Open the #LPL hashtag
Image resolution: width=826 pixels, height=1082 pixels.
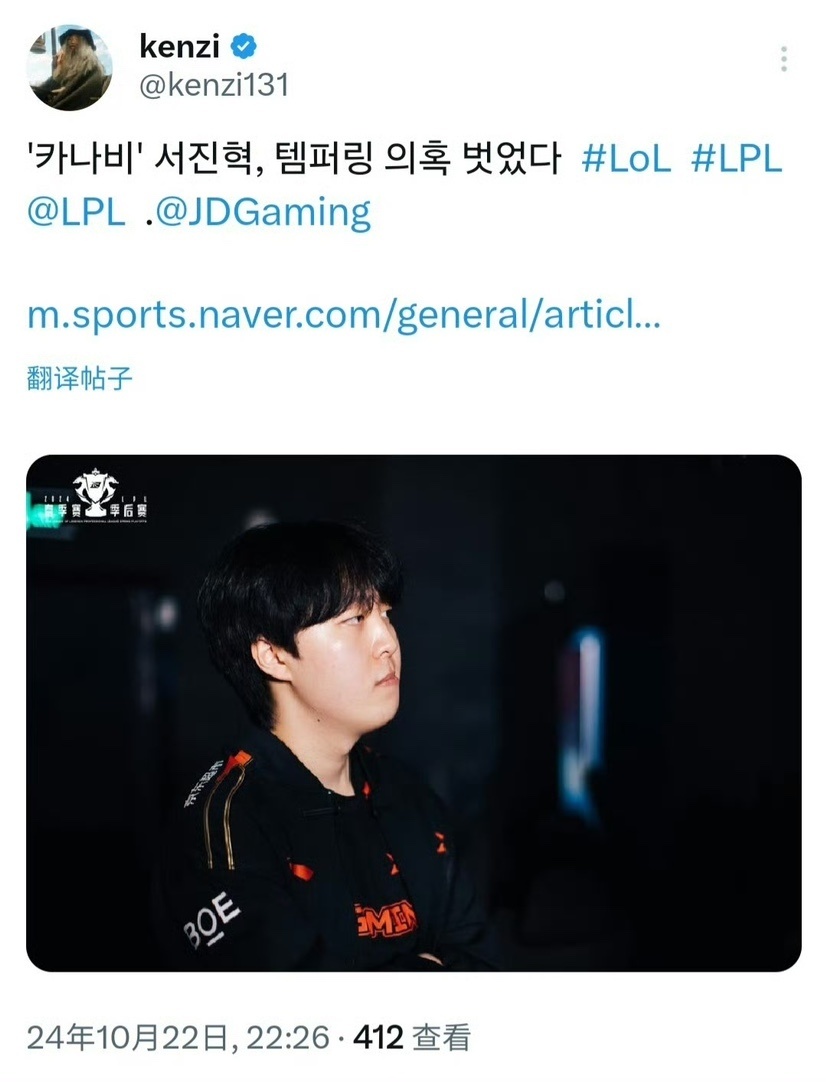click(x=736, y=159)
